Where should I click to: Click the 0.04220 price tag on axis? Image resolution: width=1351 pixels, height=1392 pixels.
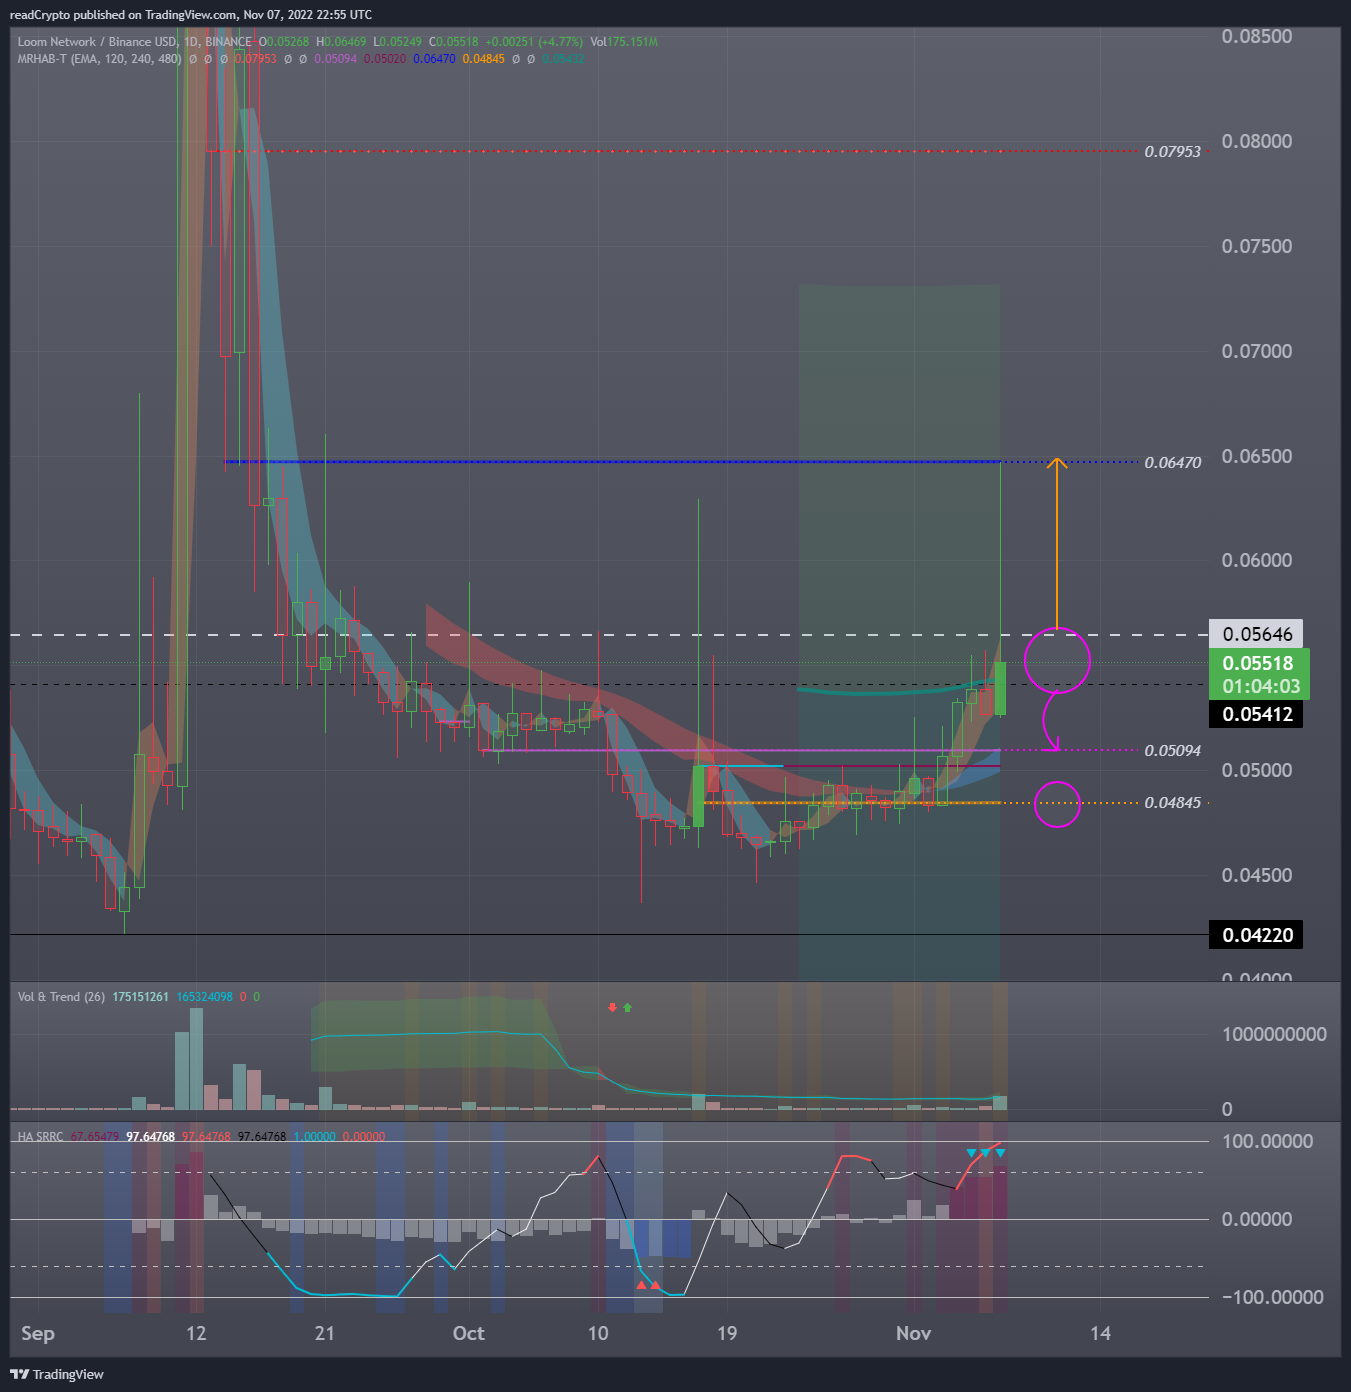pyautogui.click(x=1257, y=935)
